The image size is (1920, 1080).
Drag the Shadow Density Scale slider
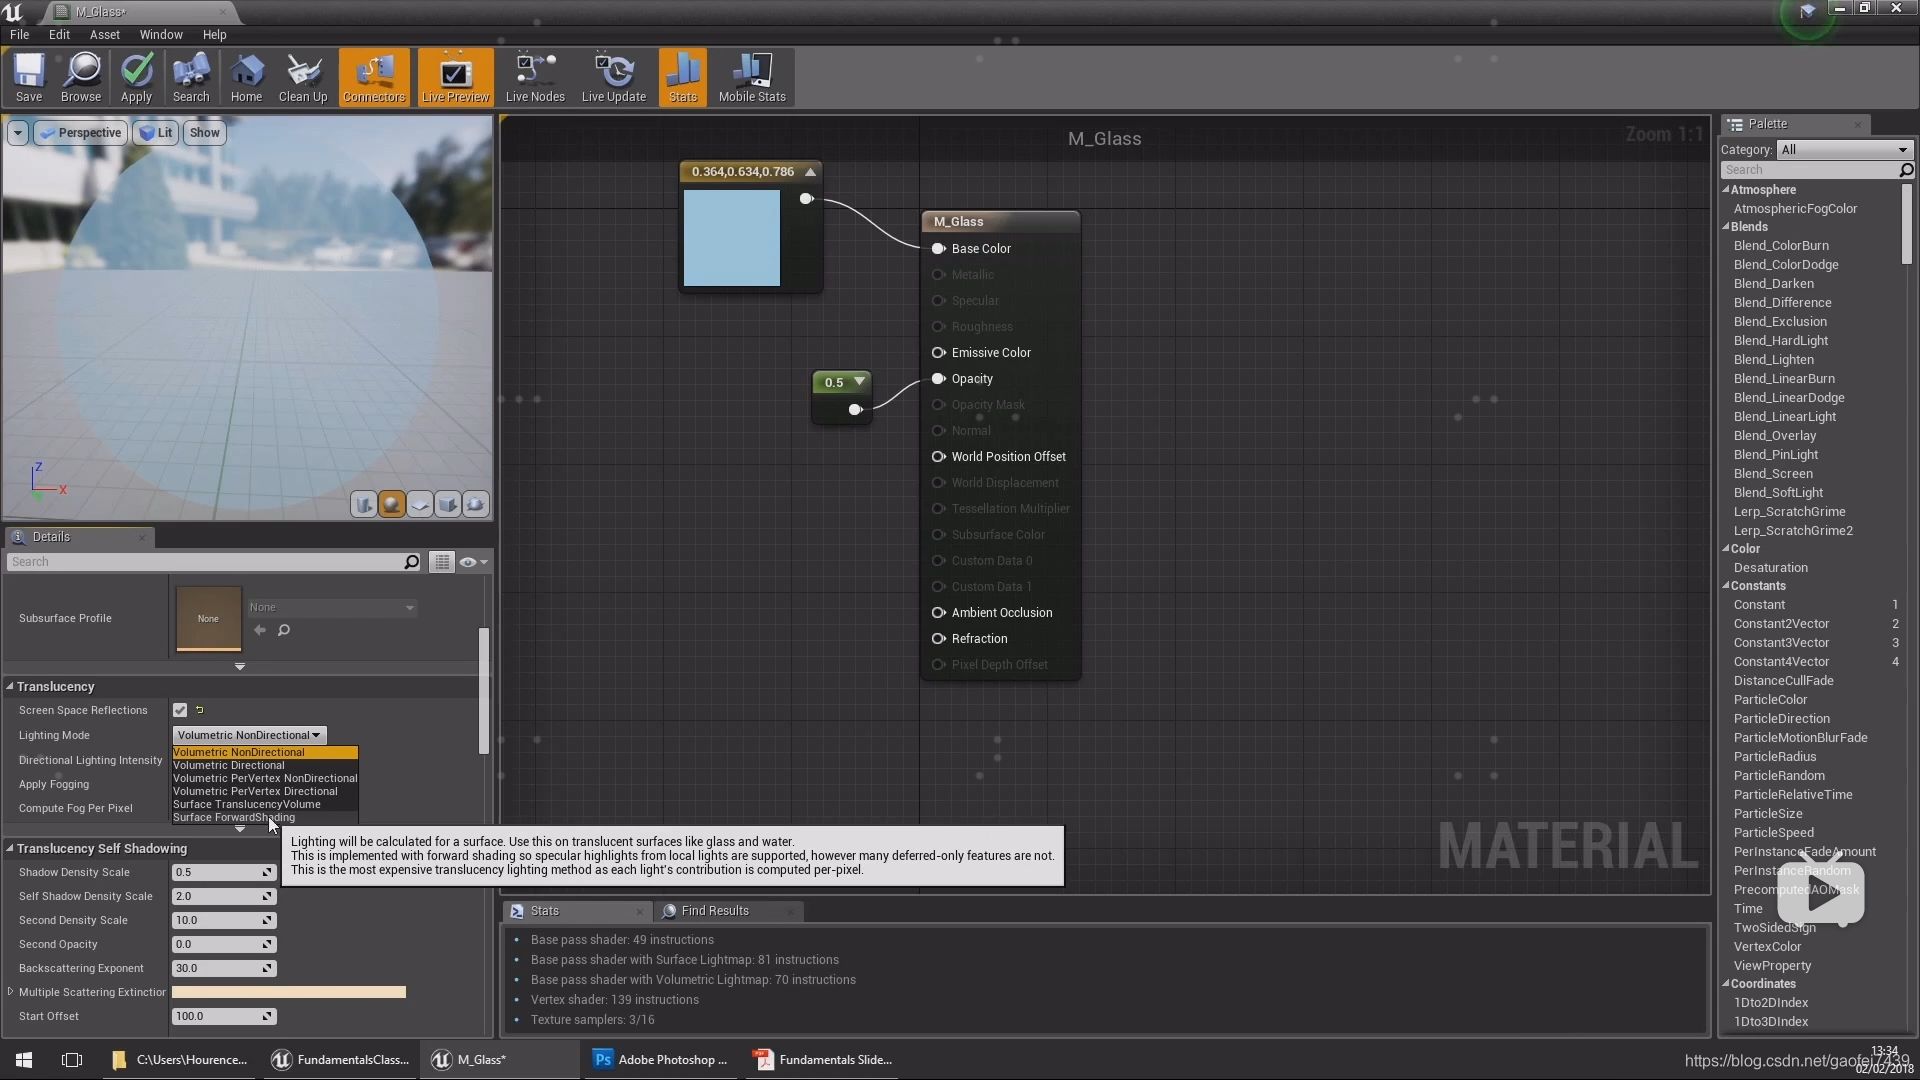[x=220, y=872]
